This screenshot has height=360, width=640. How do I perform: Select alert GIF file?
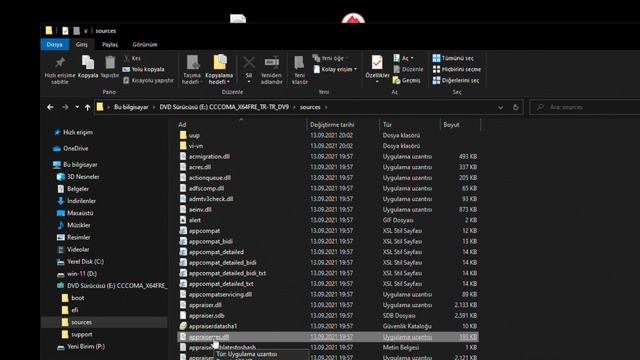click(190, 220)
